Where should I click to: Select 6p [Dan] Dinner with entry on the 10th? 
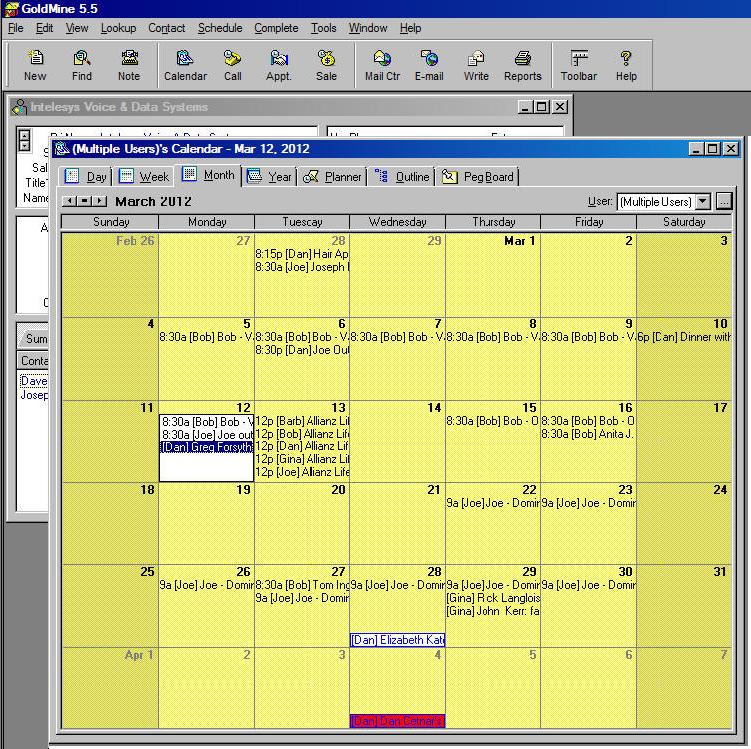click(684, 337)
